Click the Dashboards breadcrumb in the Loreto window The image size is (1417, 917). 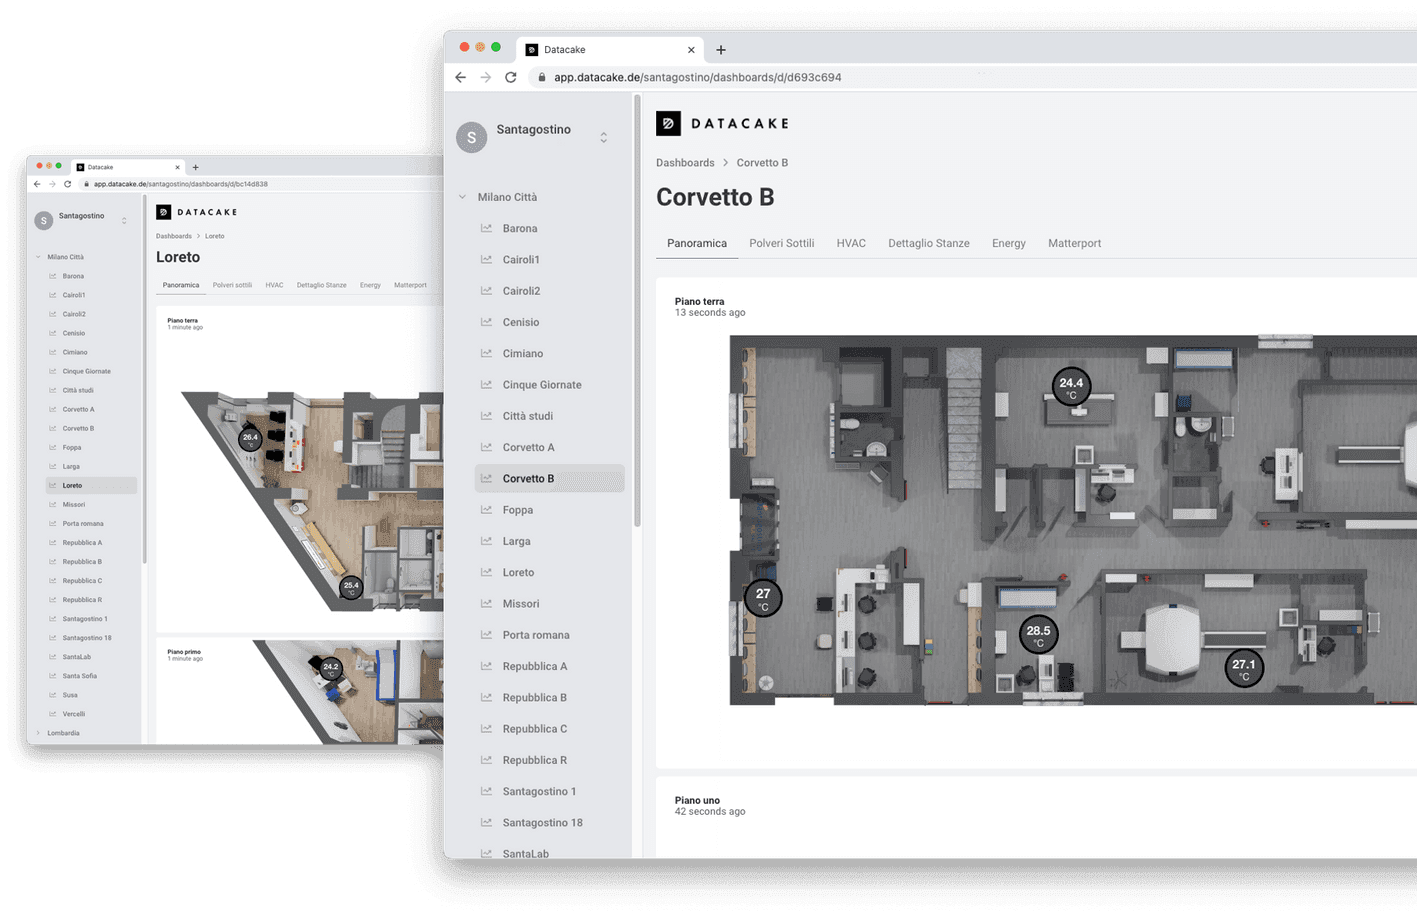(x=174, y=236)
